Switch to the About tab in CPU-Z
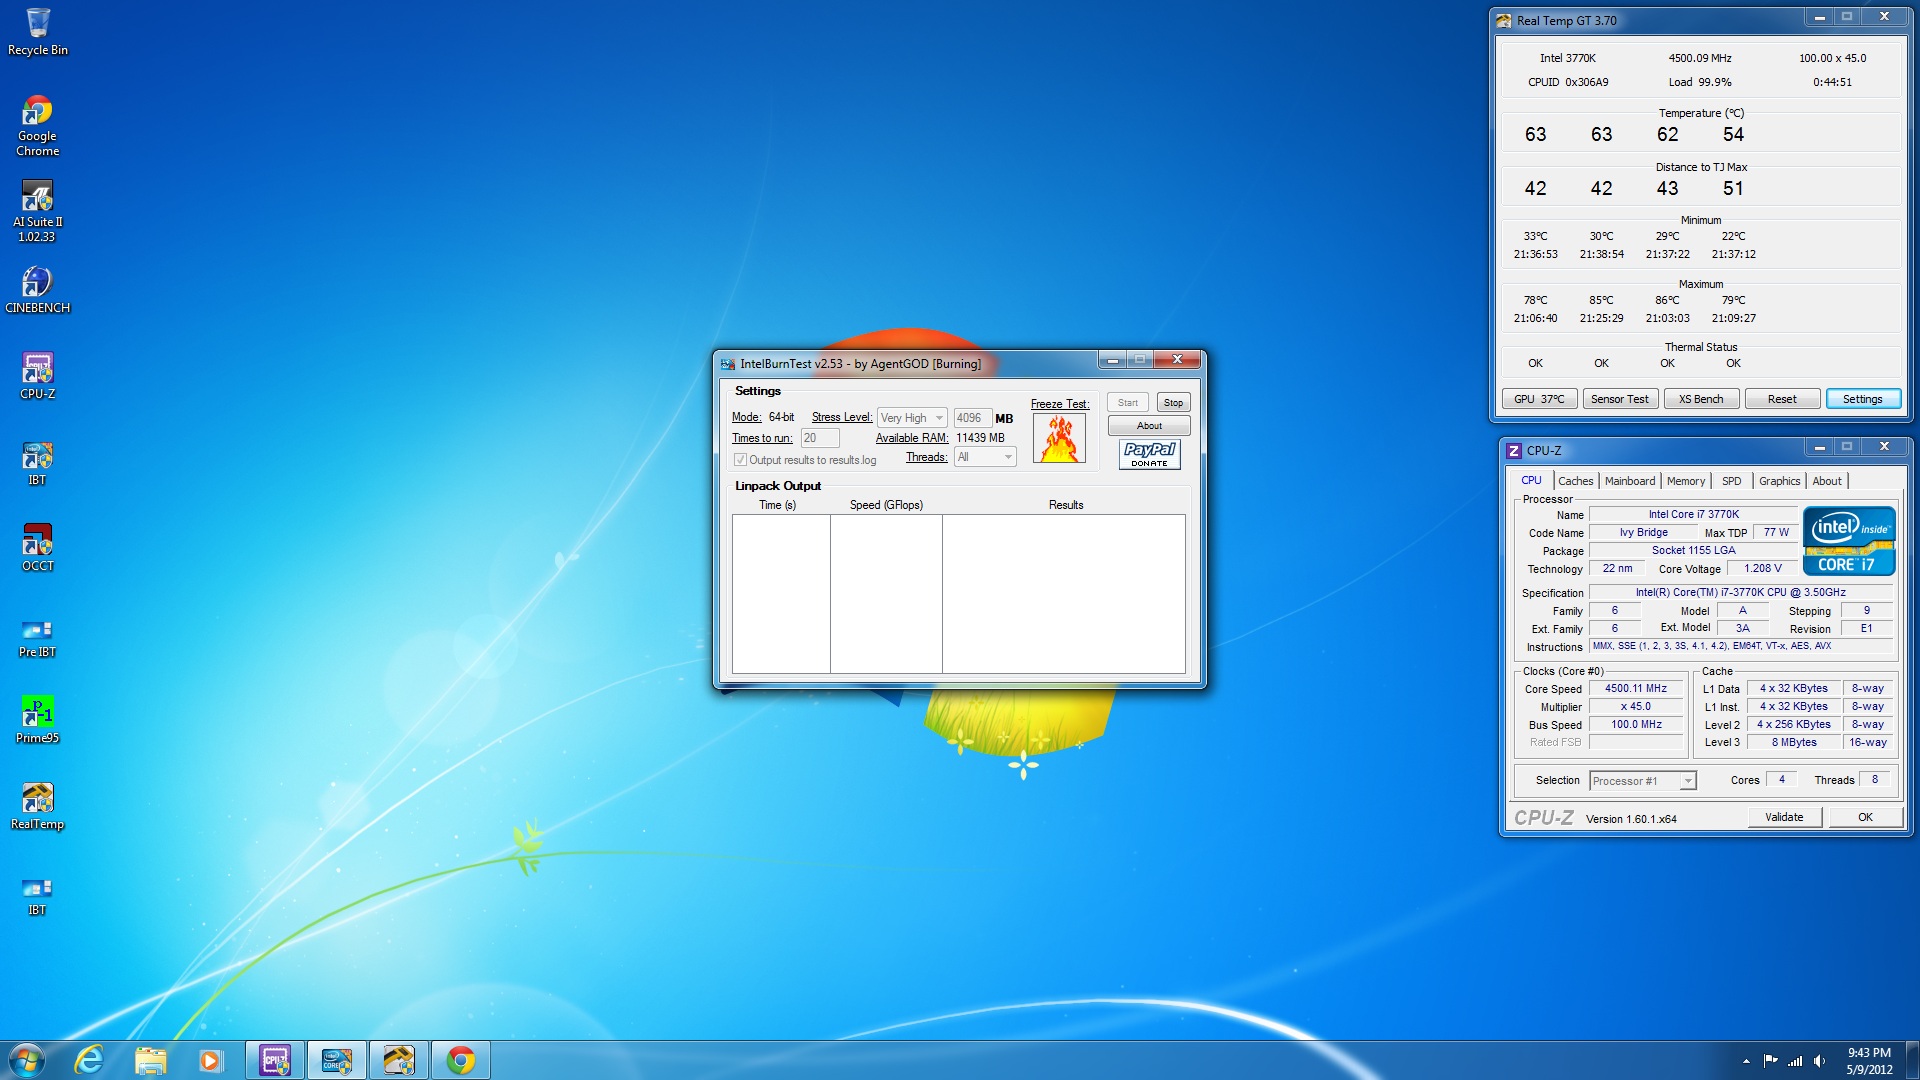The image size is (1920, 1080). pos(1826,481)
